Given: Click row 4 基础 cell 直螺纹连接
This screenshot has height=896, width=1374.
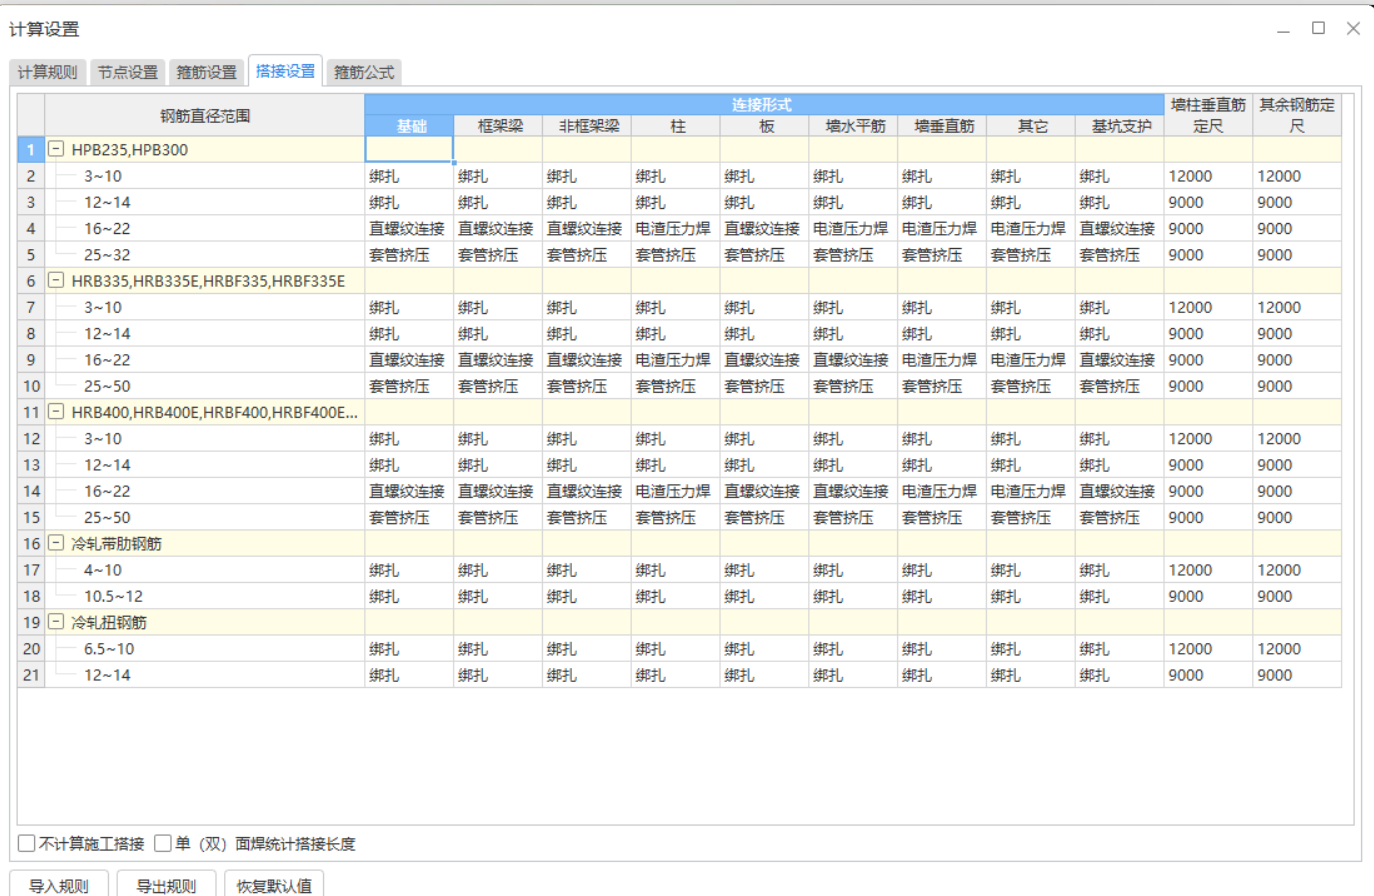Looking at the screenshot, I should (x=410, y=228).
